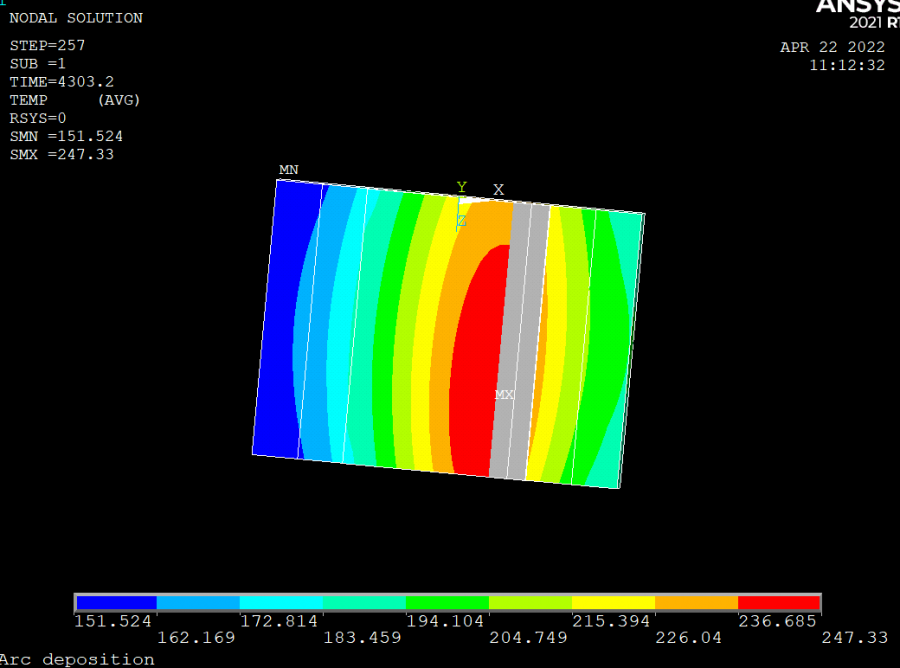Select the X axis triad label
Screen dimensions: 900x668
coord(498,190)
